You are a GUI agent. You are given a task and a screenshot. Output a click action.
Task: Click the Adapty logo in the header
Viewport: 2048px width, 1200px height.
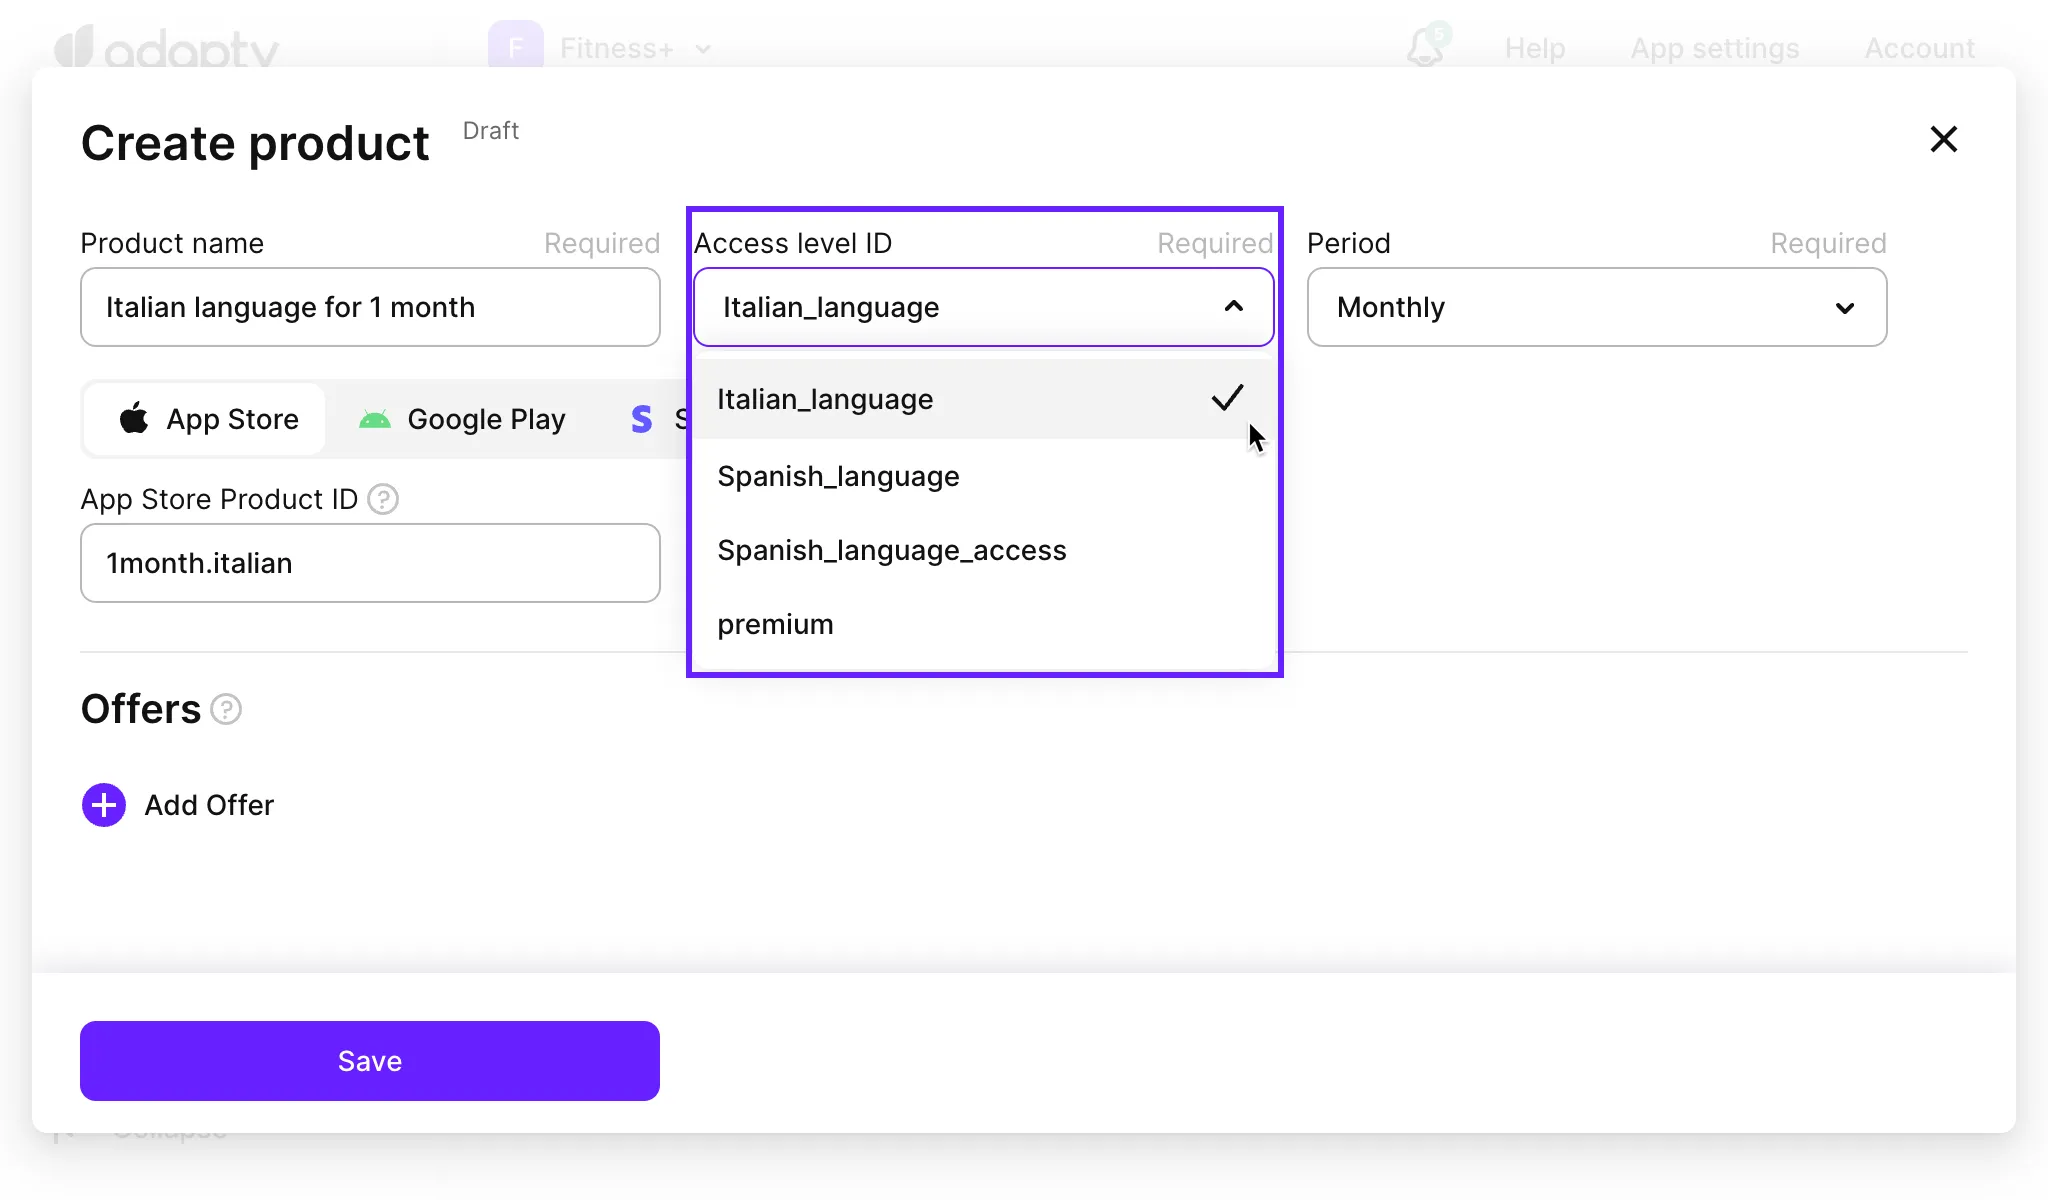(166, 47)
